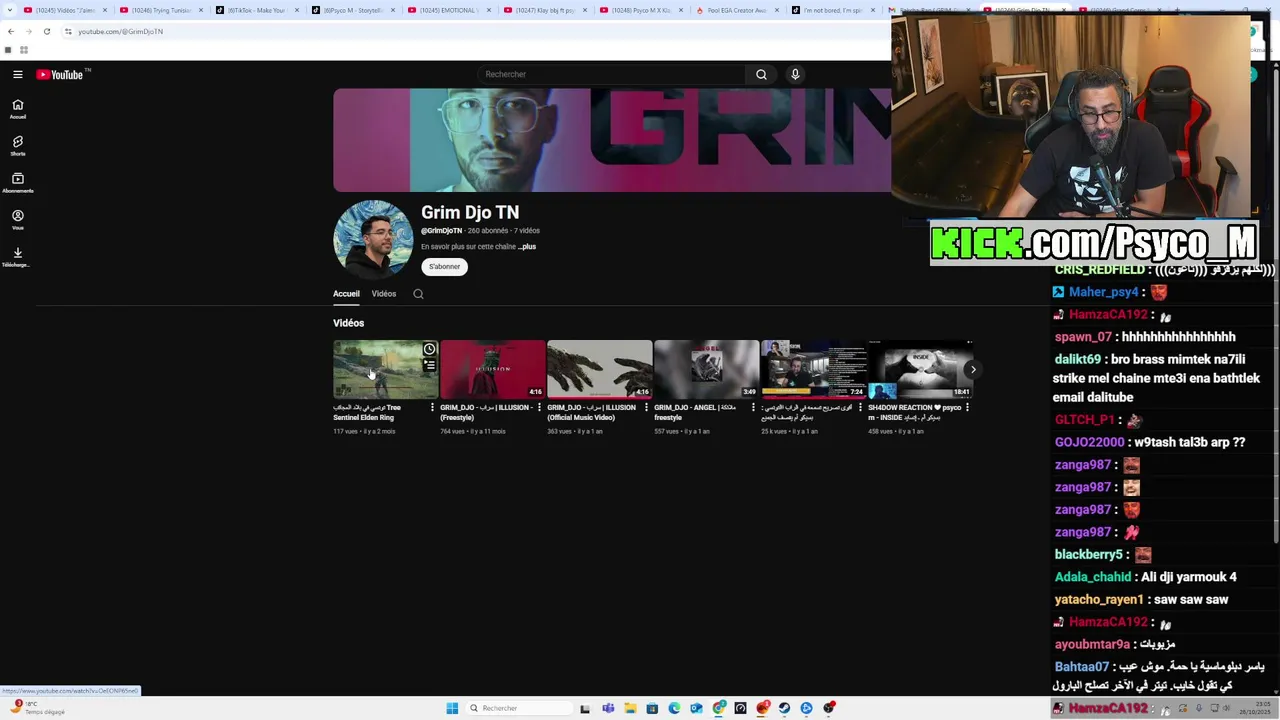Switch to Pool EGA Creator browser tab
The height and width of the screenshot is (720, 1280).
736,10
